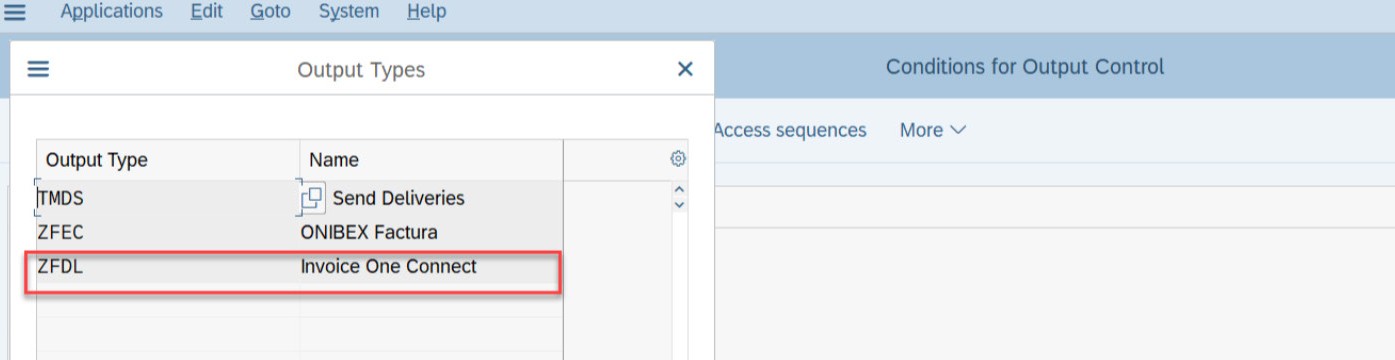Expand the More dropdown

point(933,130)
